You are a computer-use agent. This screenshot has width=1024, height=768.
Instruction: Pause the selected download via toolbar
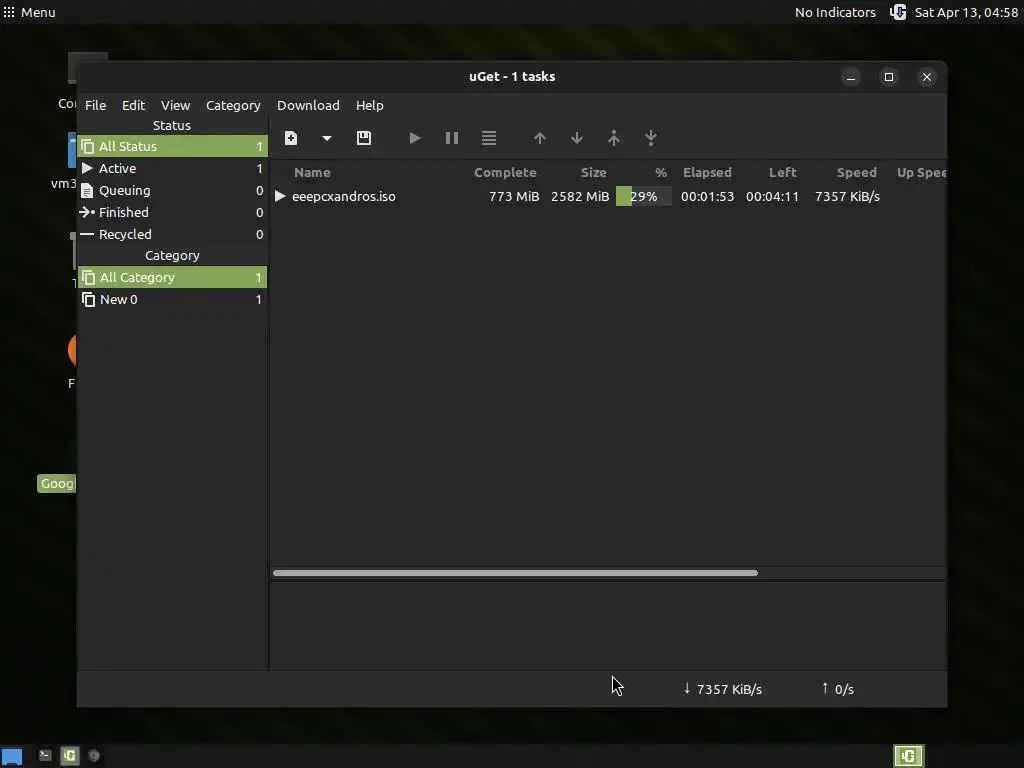pyautogui.click(x=452, y=138)
